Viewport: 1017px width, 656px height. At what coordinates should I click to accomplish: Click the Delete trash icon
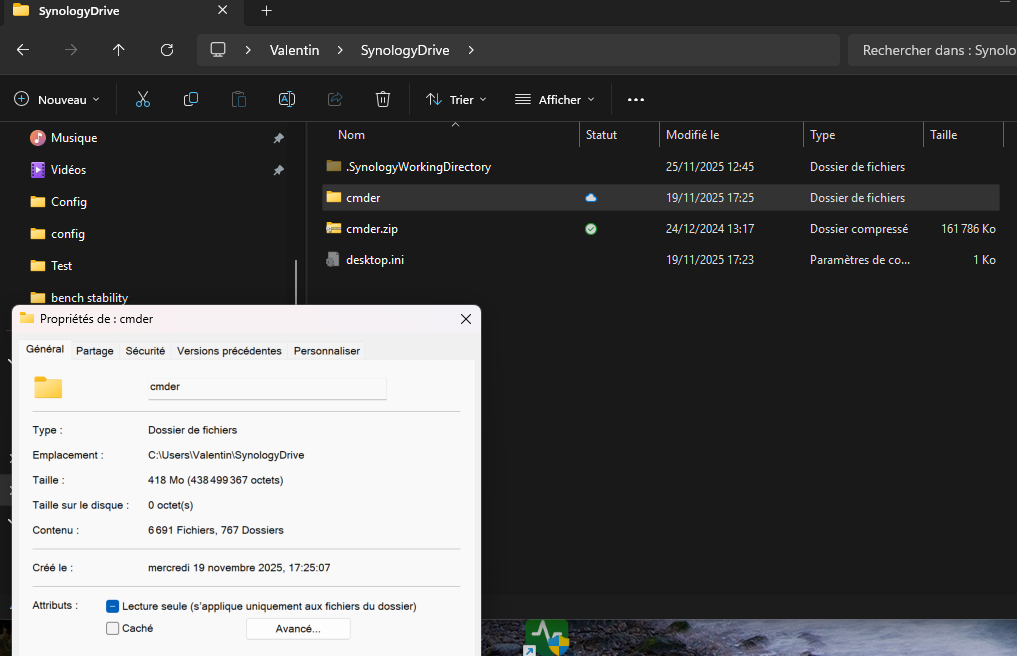coord(382,99)
